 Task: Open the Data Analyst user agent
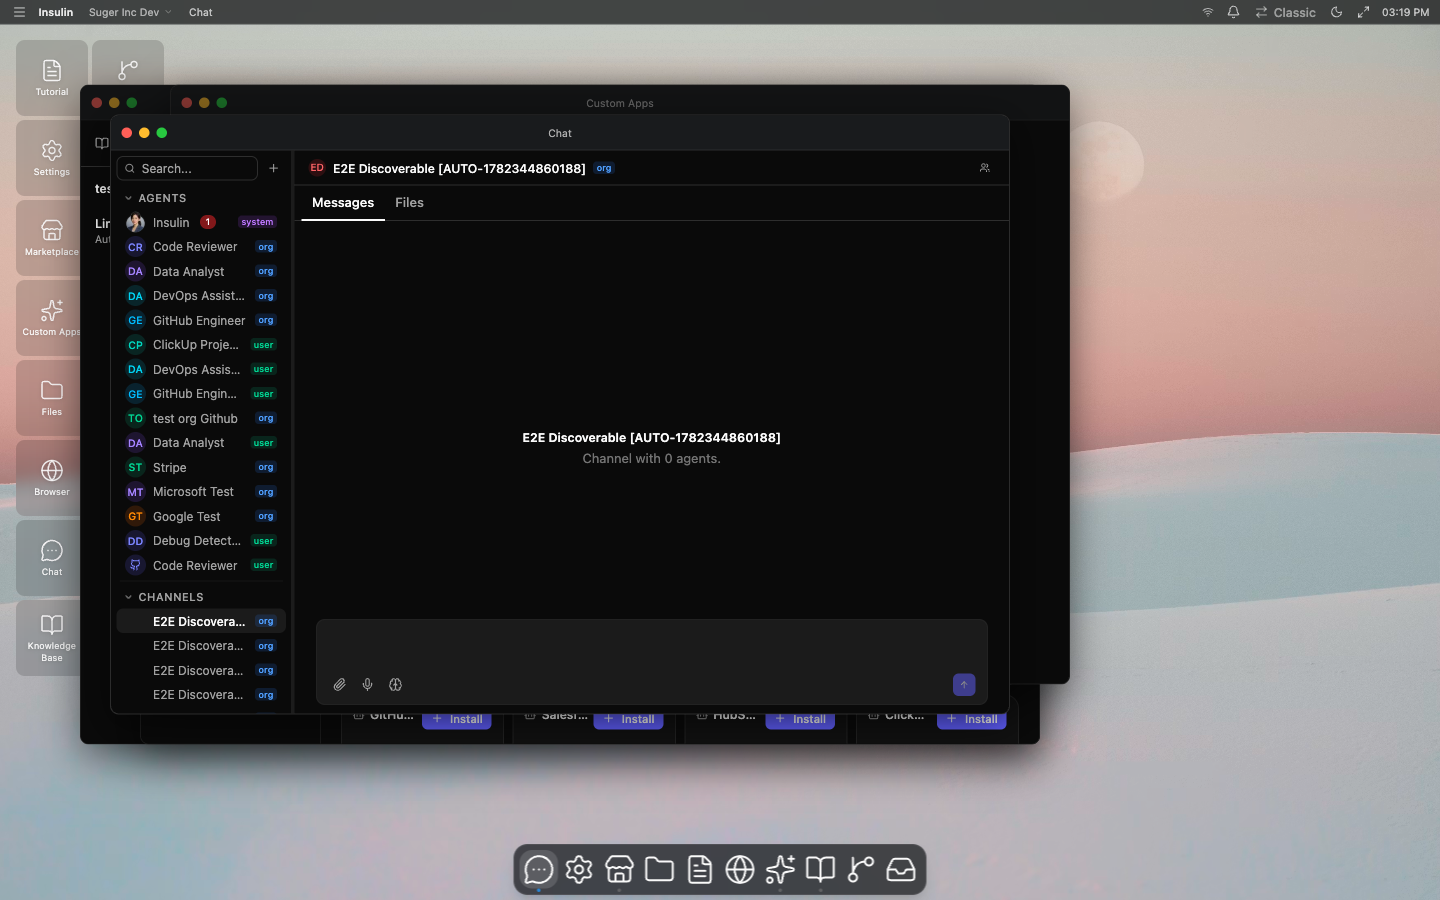coord(201,443)
